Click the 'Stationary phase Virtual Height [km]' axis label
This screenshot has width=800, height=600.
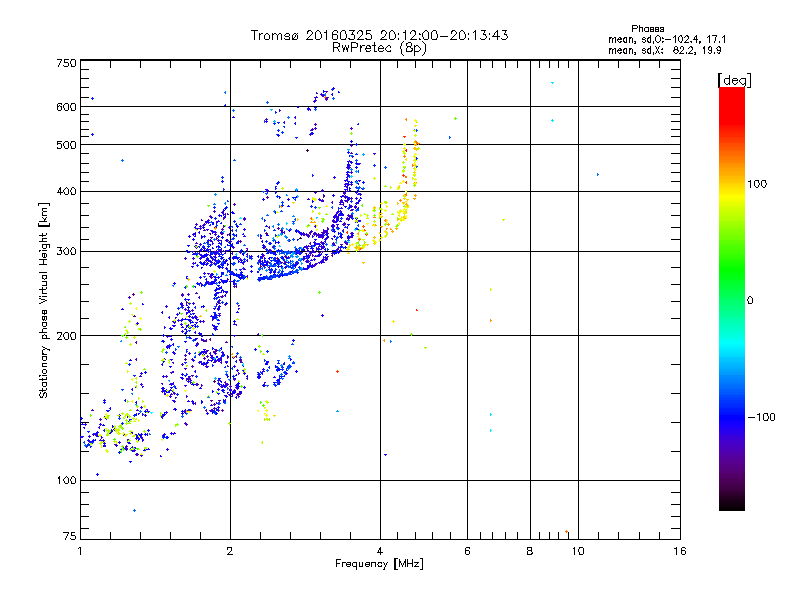tap(44, 300)
